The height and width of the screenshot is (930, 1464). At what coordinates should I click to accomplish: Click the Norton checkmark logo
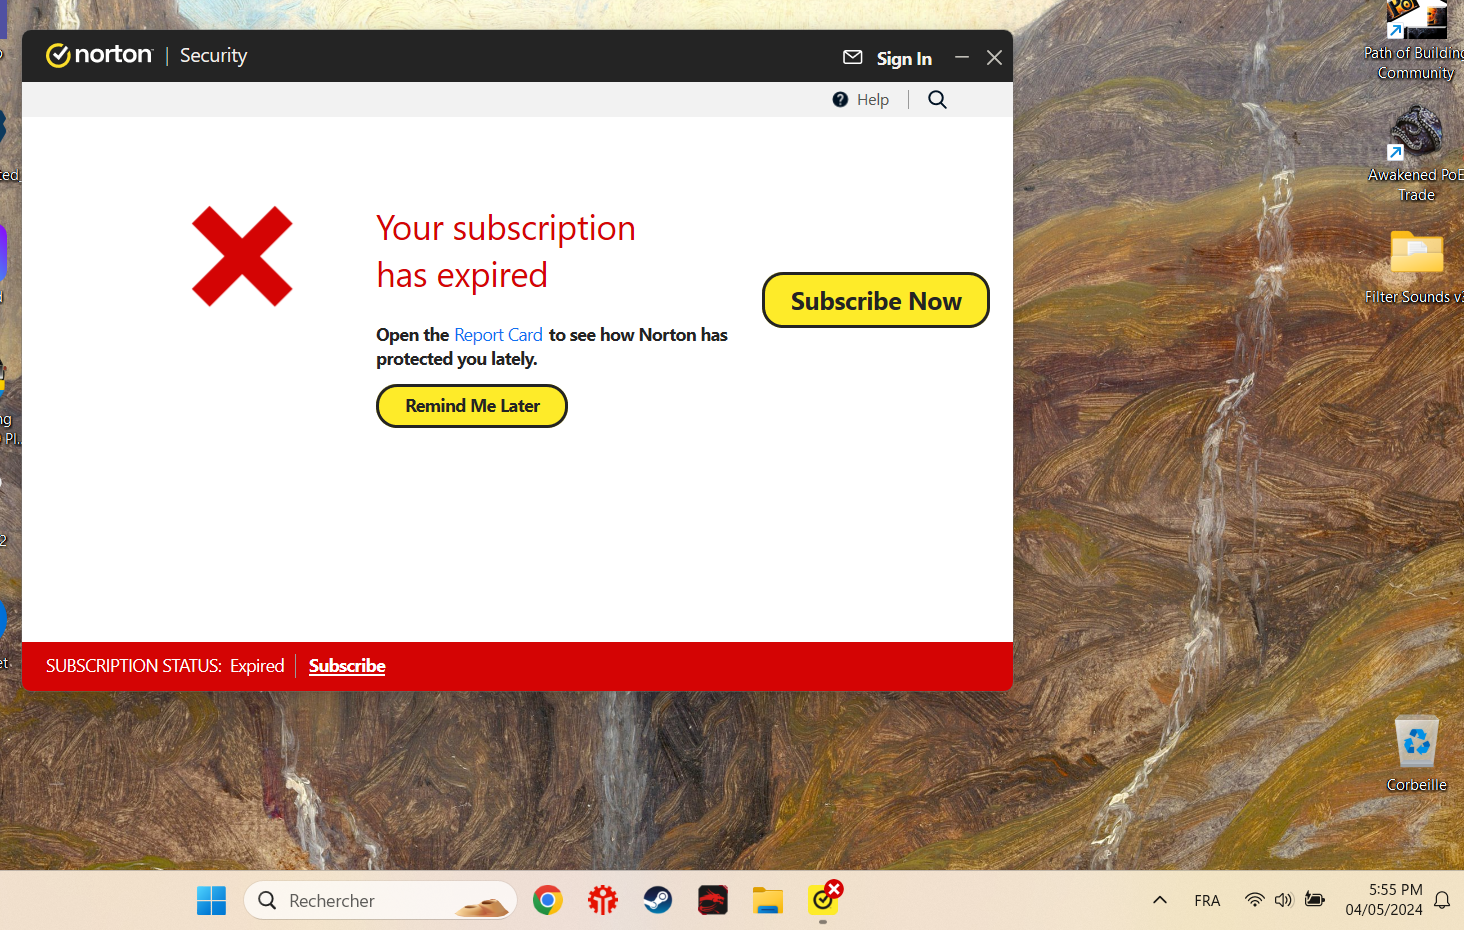pos(58,55)
